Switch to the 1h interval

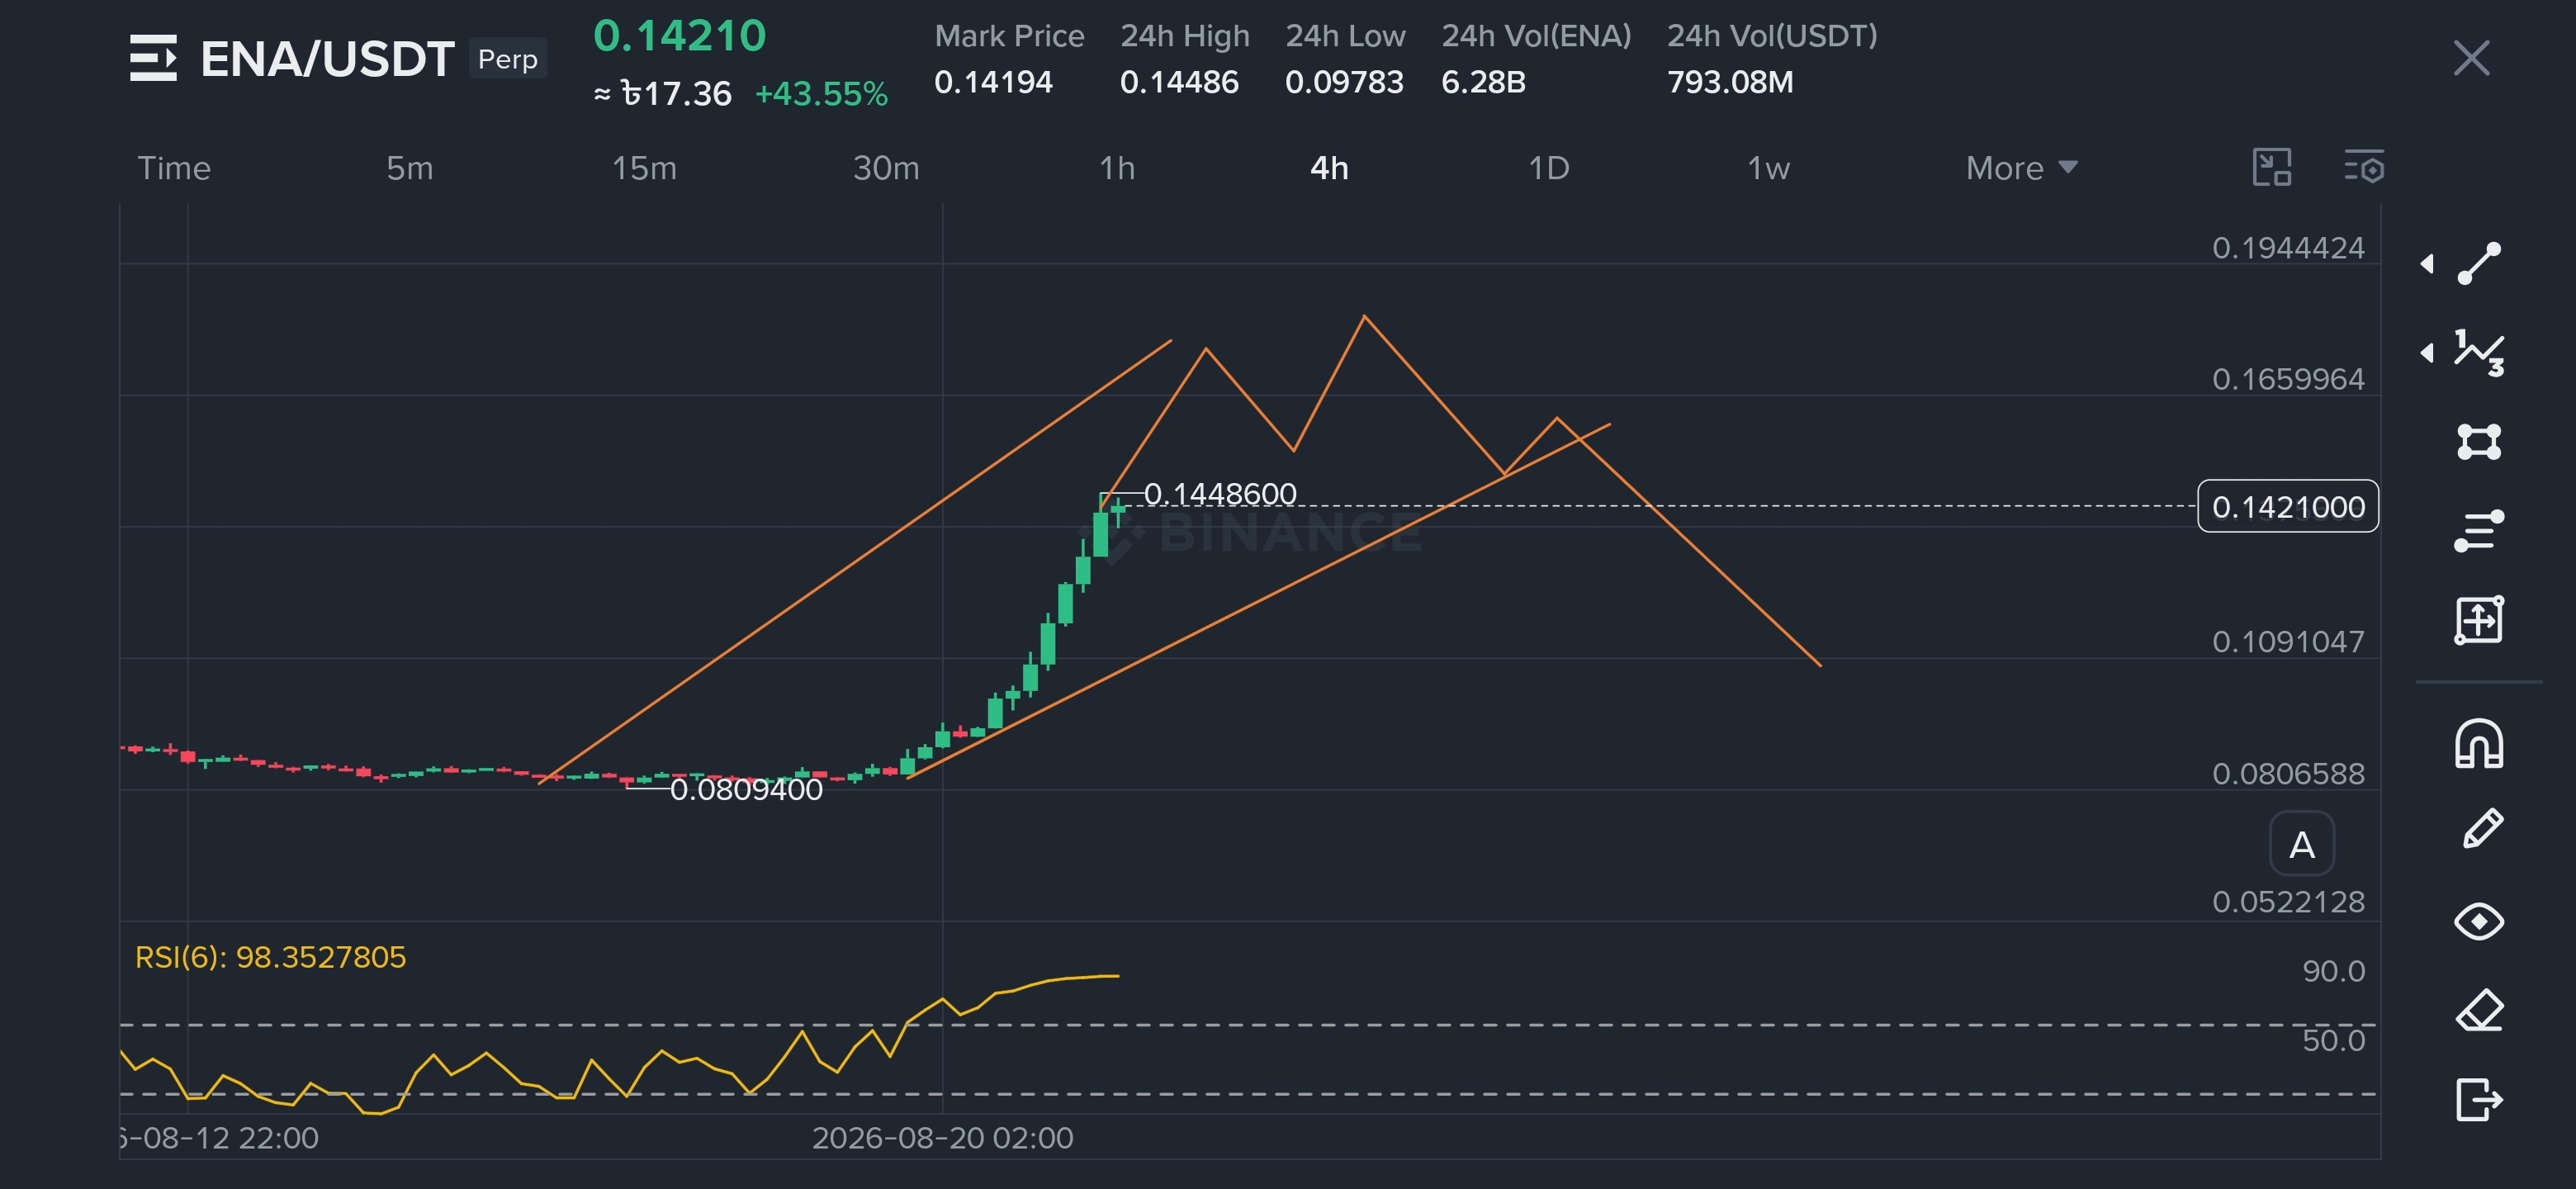coord(1117,168)
